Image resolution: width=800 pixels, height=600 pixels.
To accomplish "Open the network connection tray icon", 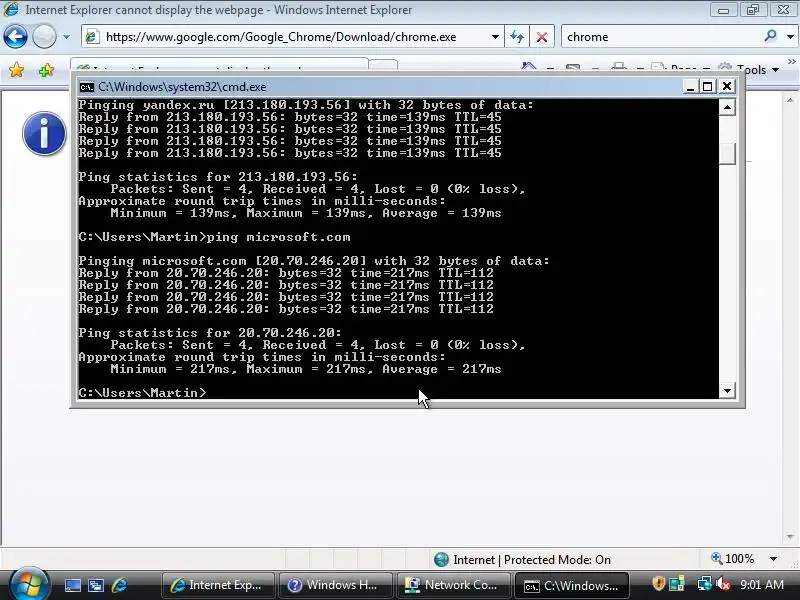I will point(704,584).
